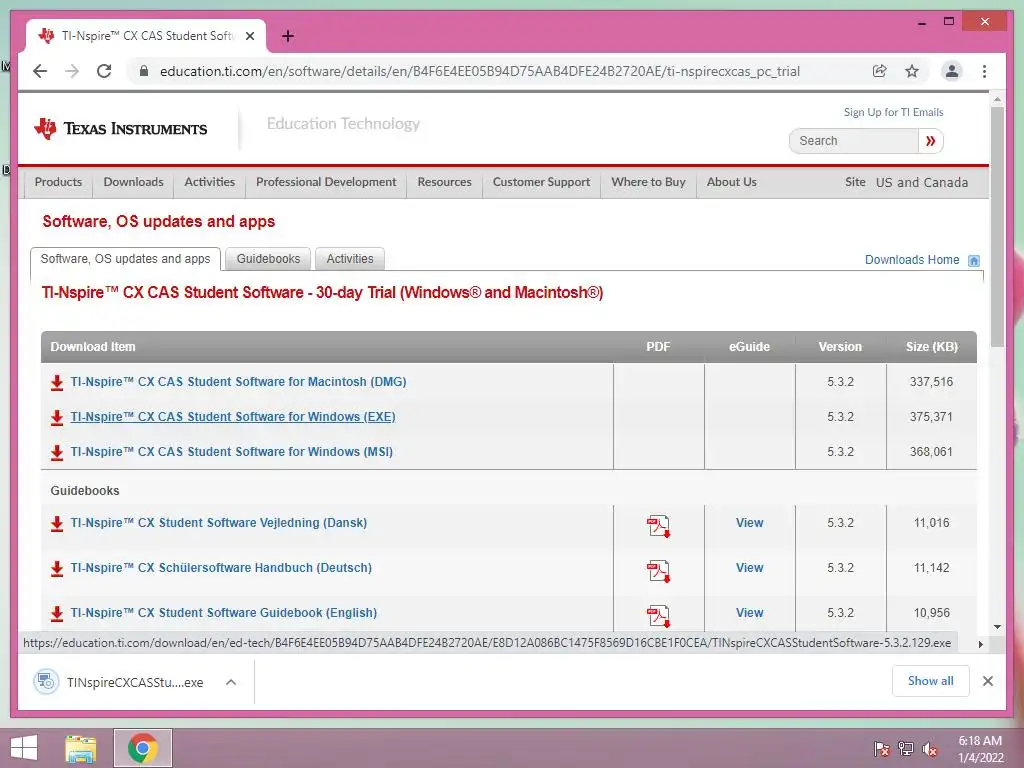The height and width of the screenshot is (768, 1024).
Task: Open the Windows Start menu
Action: [24, 748]
